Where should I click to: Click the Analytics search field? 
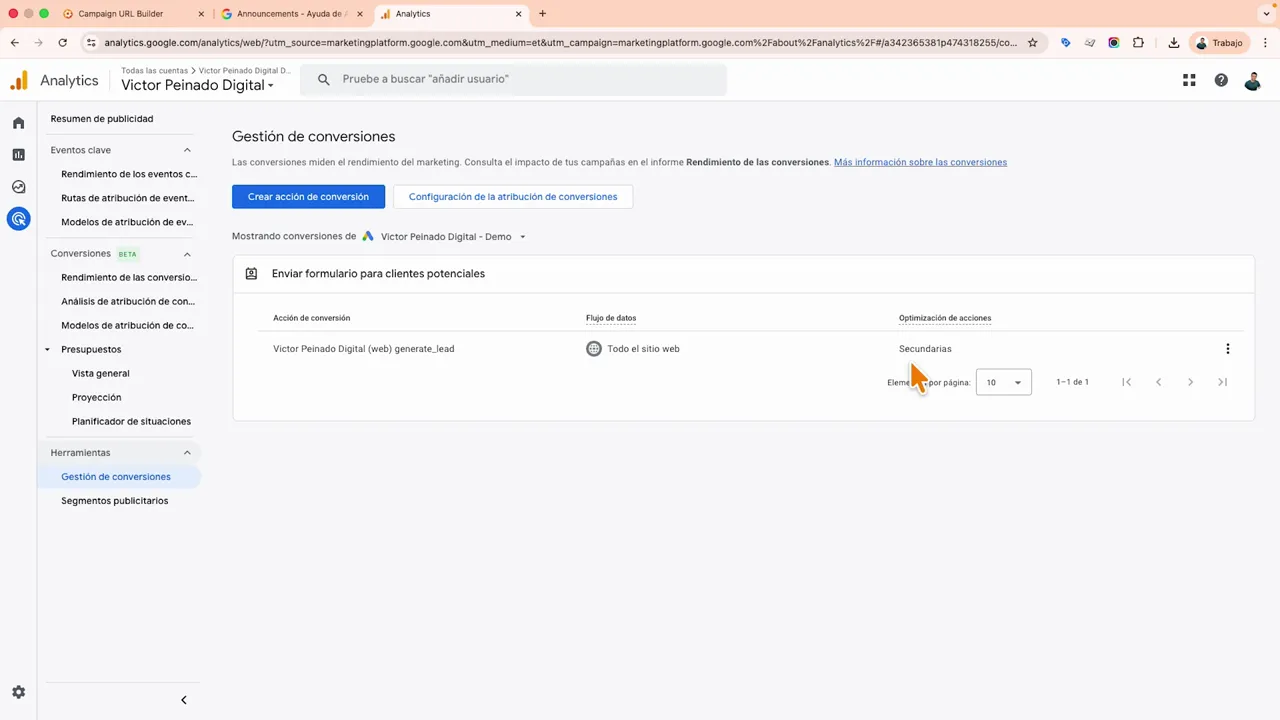(514, 79)
